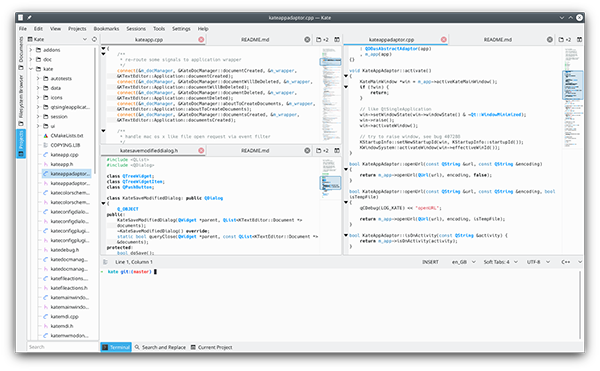The width and height of the screenshot is (600, 371).
Task: Close the katesavemodifieddialog.h tab
Action: 201,150
